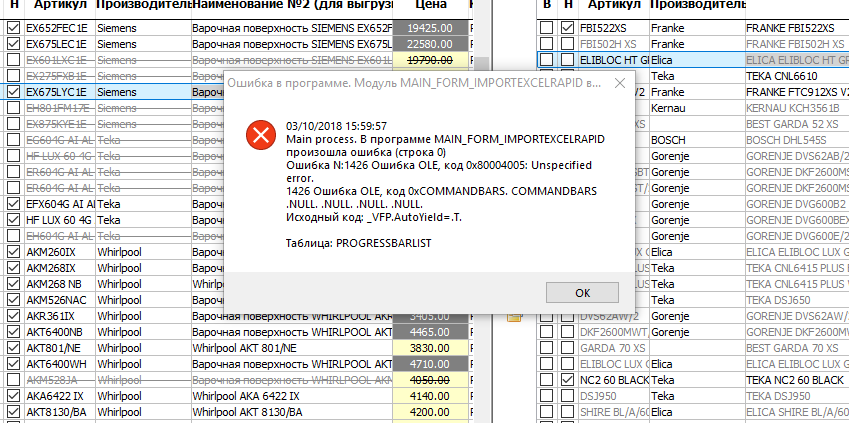Uncheck the AKT8130/BA row checkbox
This screenshot has height=423, width=849.
pyautogui.click(x=14, y=412)
